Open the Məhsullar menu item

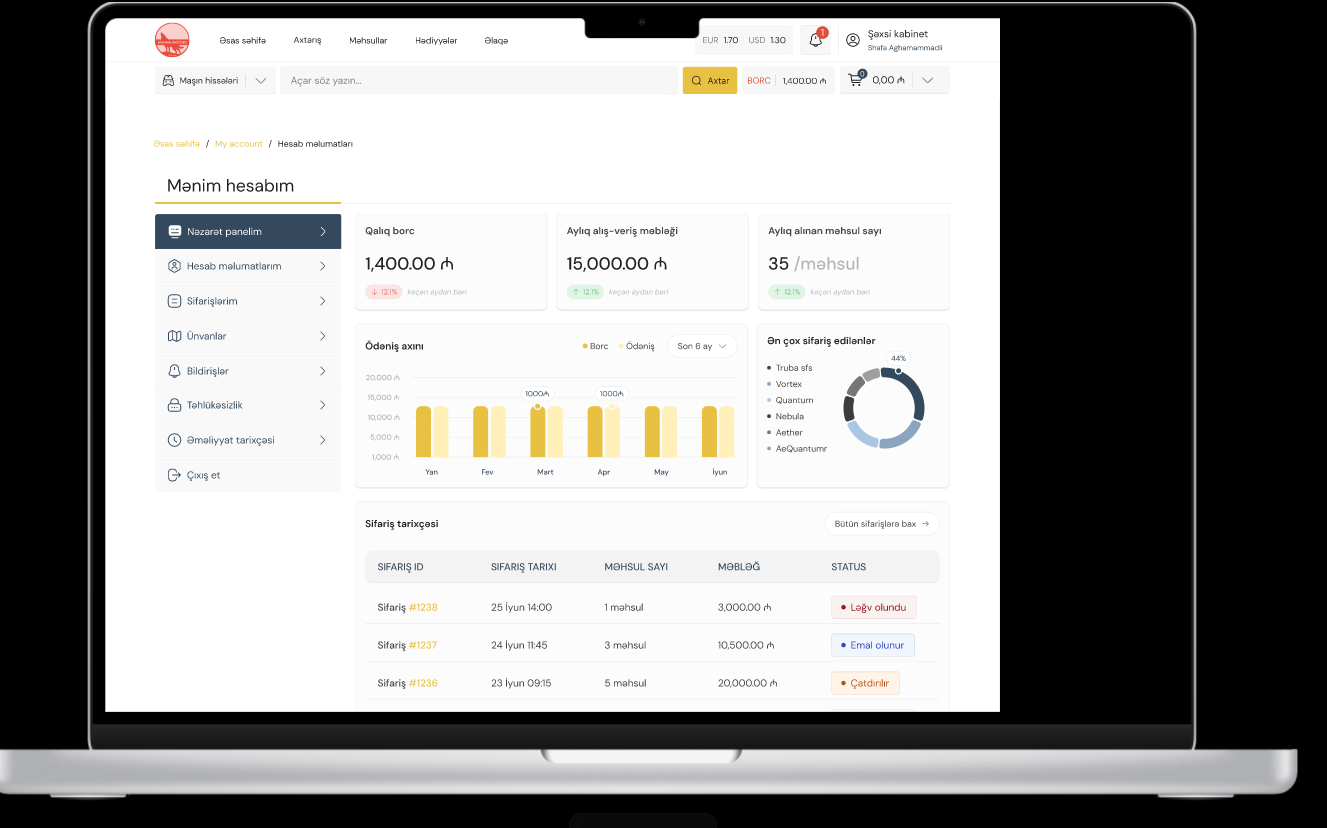point(368,40)
